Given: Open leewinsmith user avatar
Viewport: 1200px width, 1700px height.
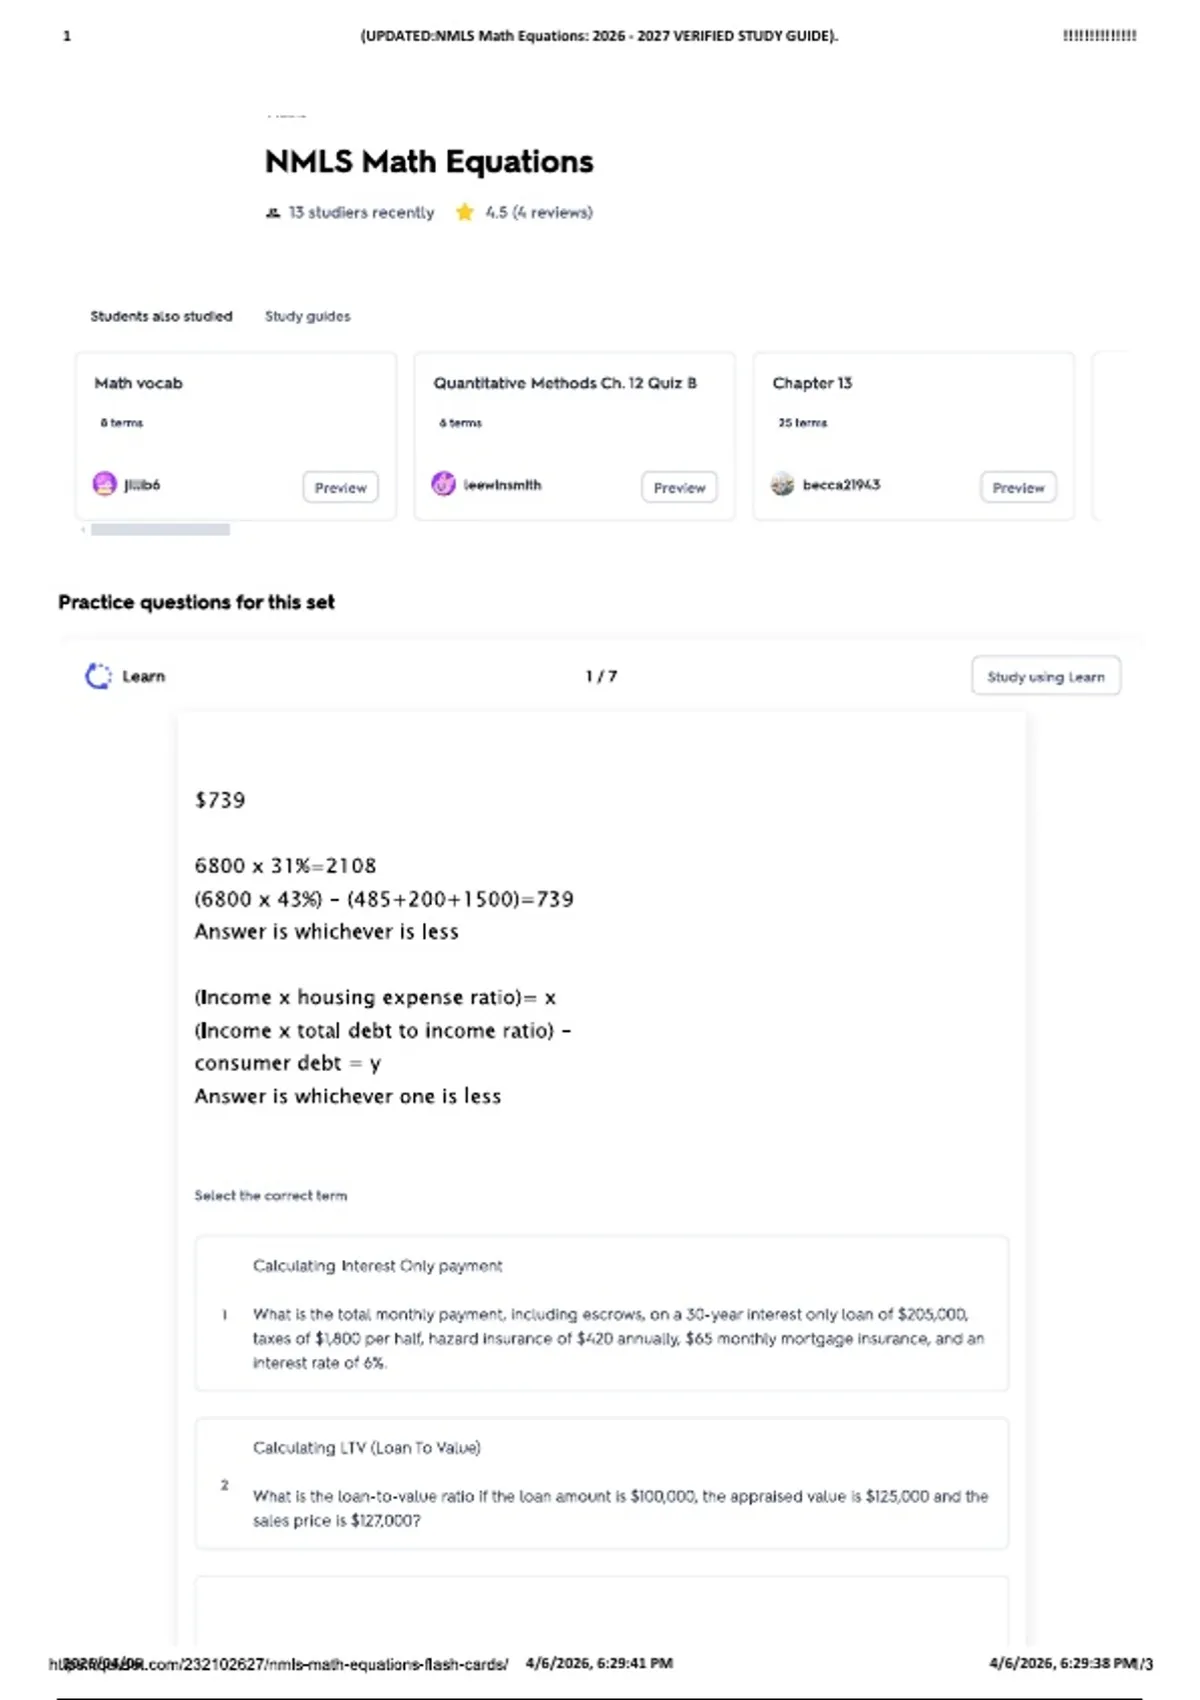Looking at the screenshot, I should (444, 485).
